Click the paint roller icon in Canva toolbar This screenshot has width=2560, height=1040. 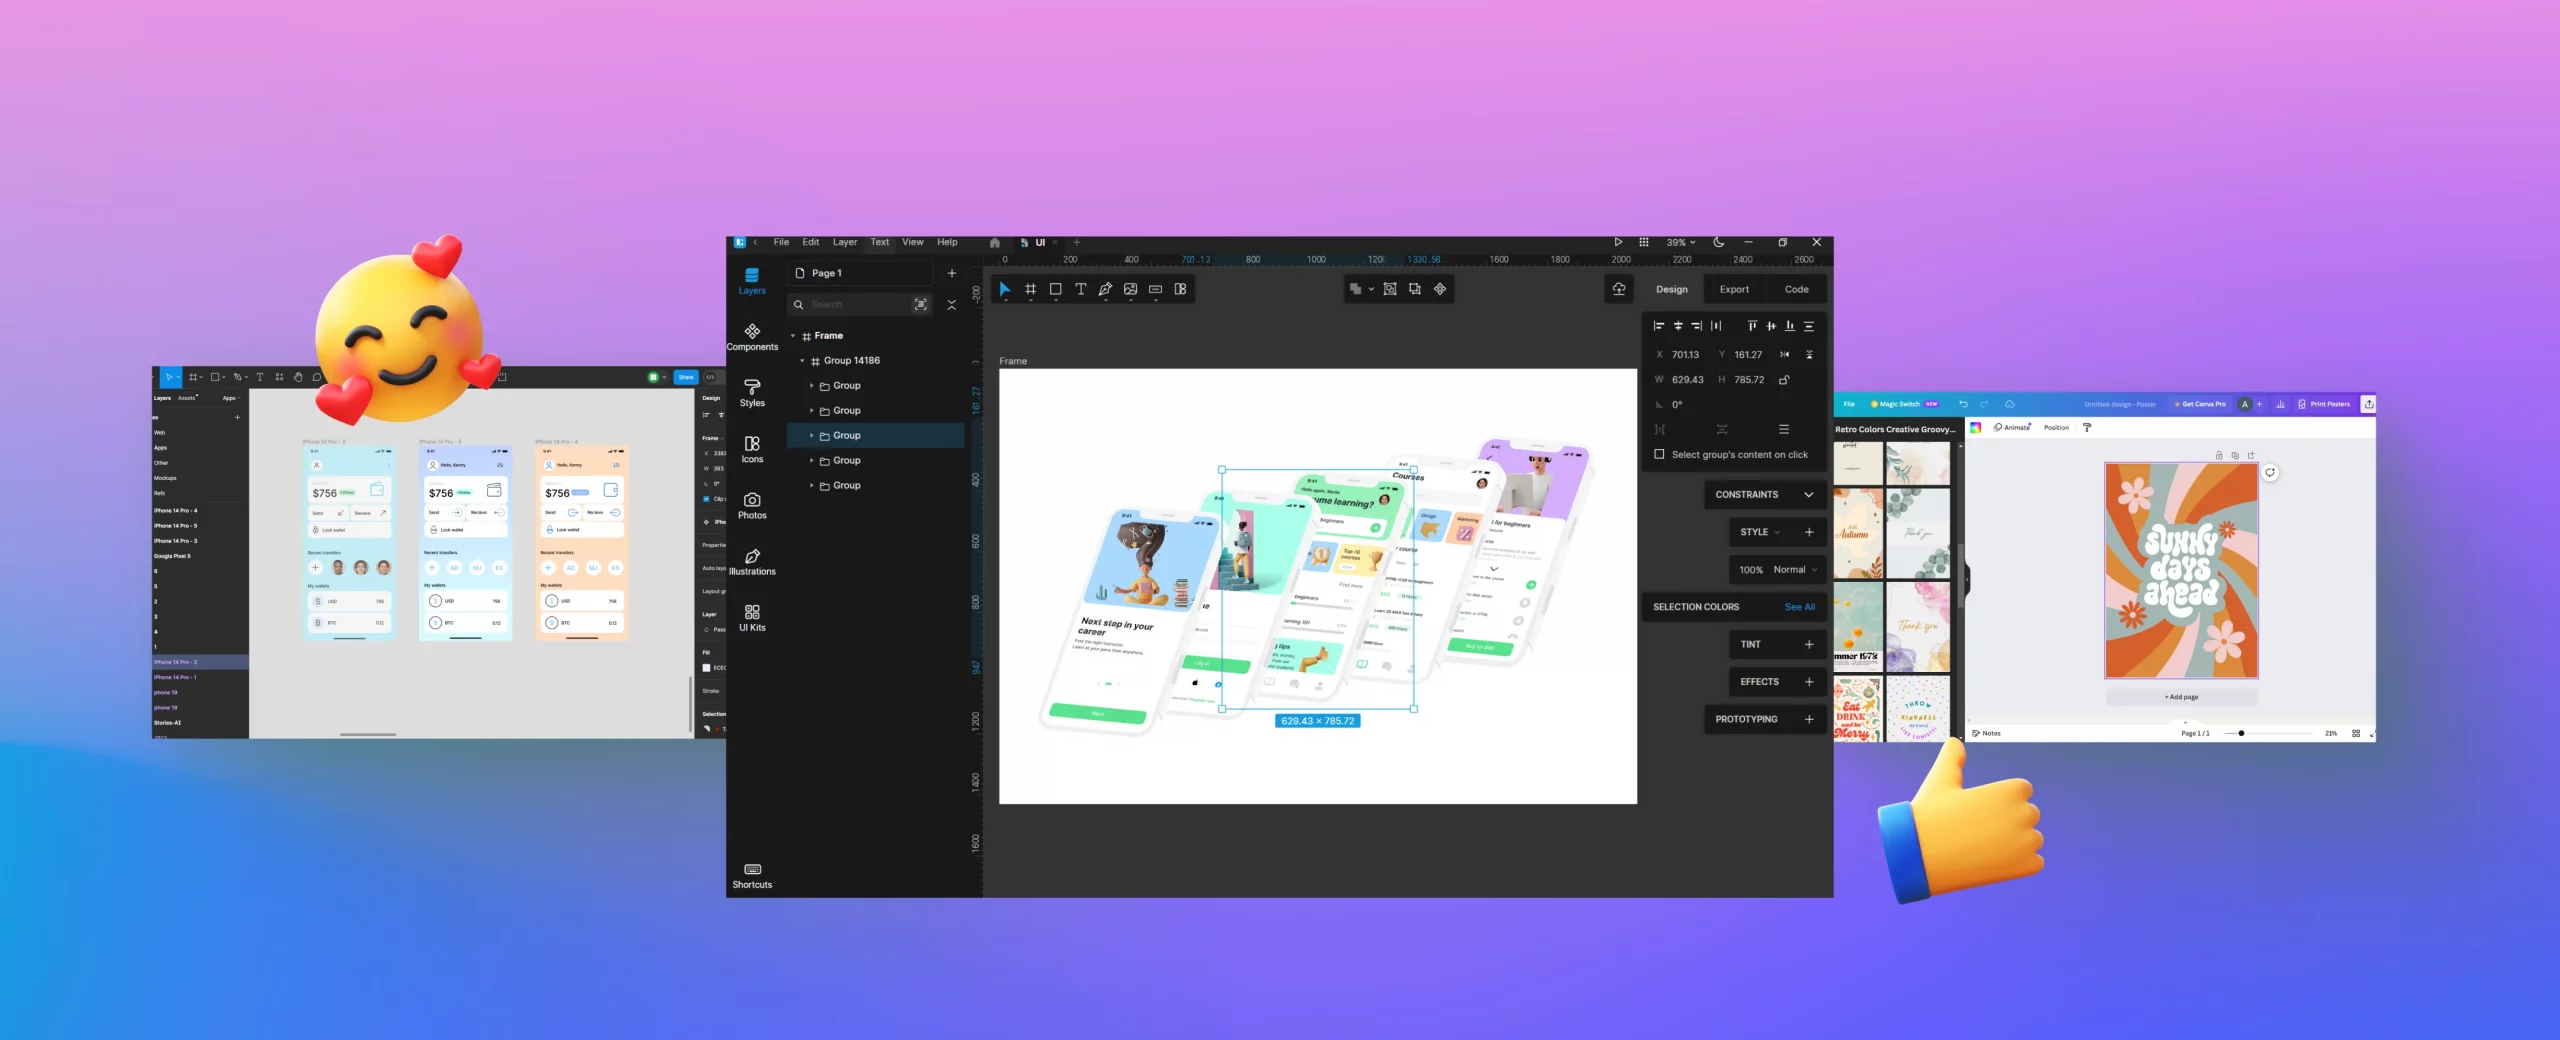[2087, 427]
